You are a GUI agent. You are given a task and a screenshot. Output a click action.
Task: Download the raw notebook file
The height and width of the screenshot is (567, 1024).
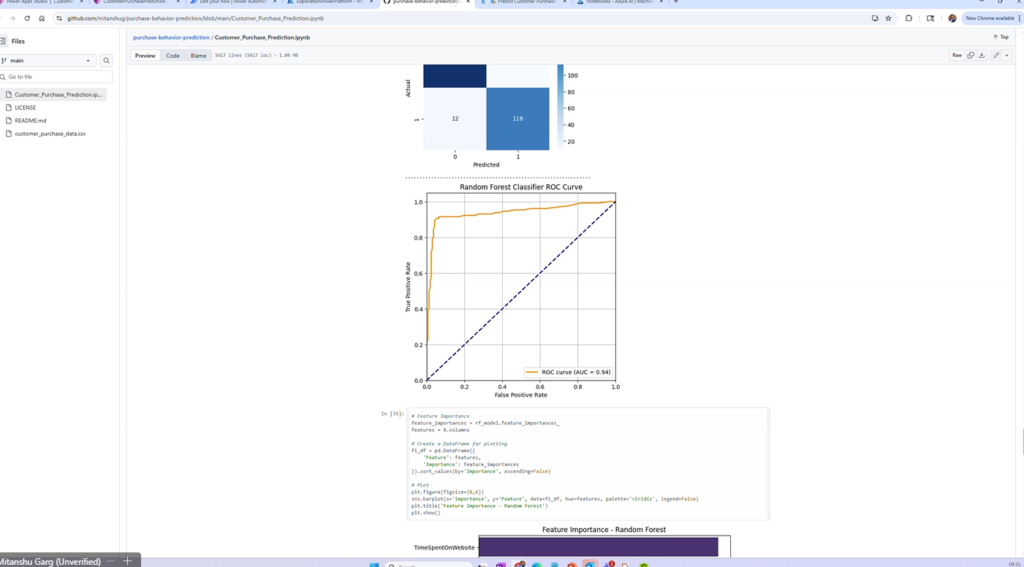982,56
